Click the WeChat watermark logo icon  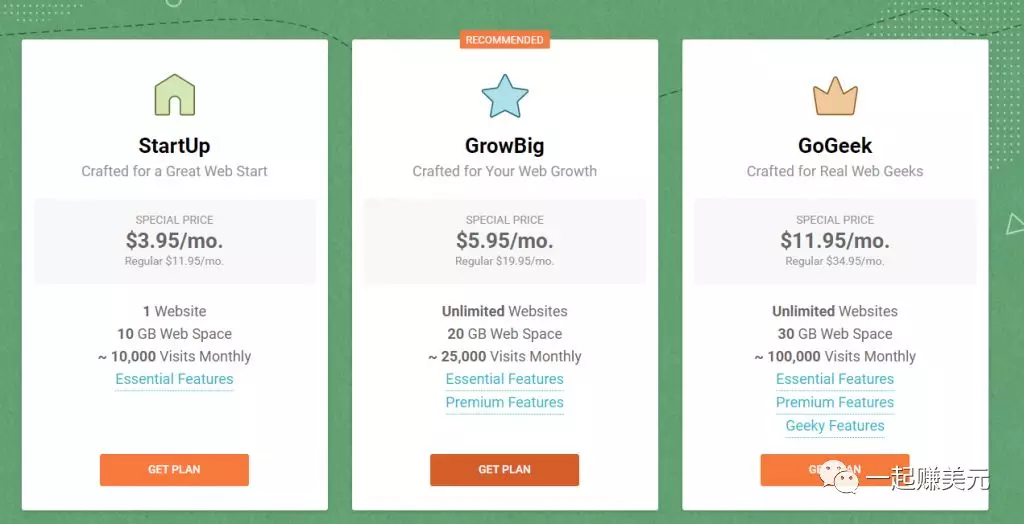841,480
